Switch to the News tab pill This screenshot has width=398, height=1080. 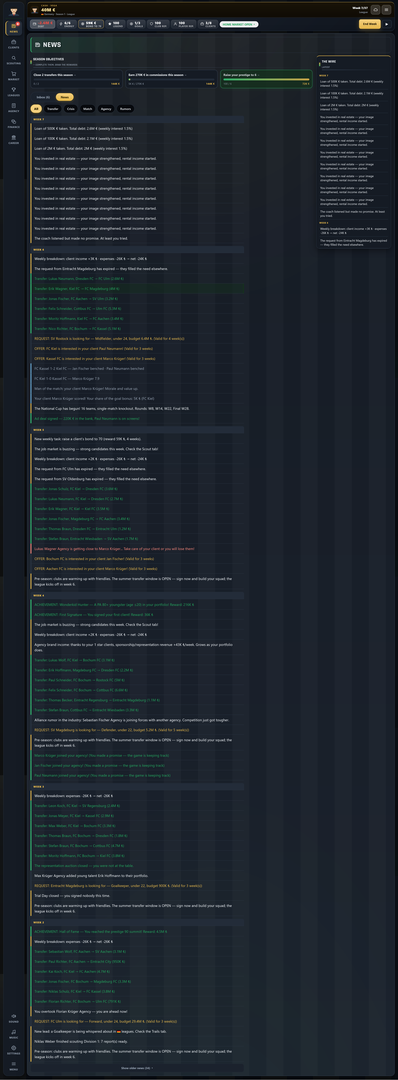[65, 97]
